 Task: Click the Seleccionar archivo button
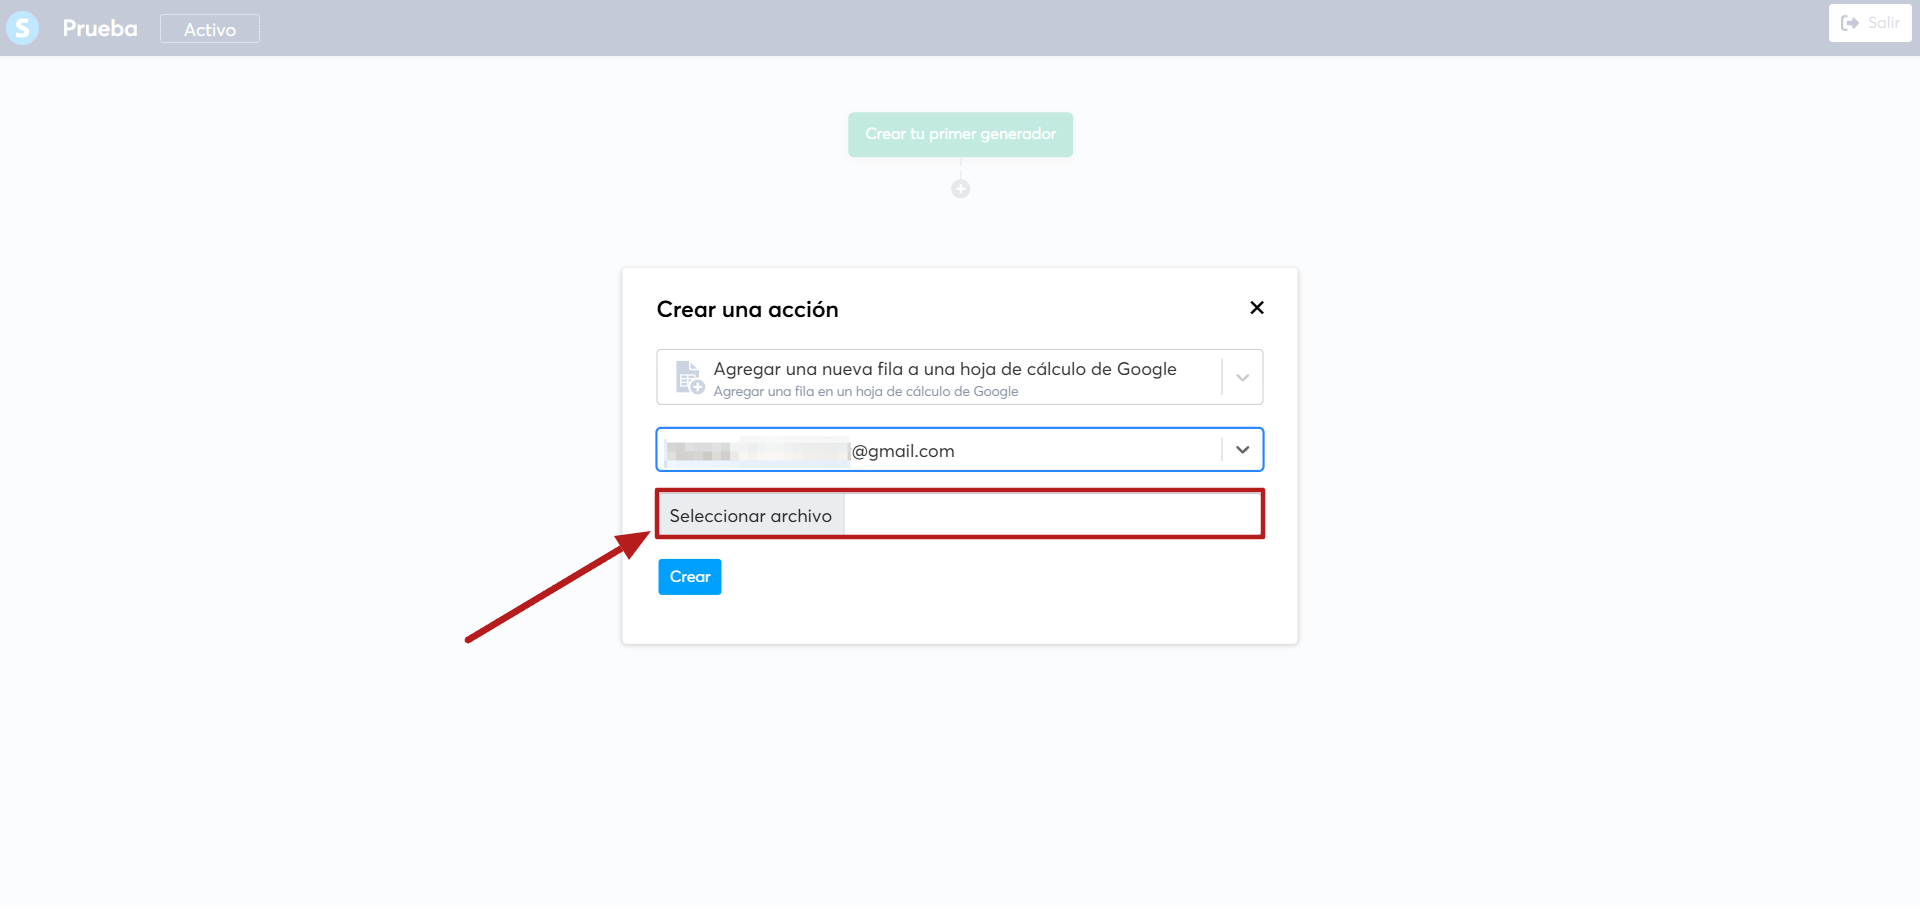pyautogui.click(x=751, y=516)
